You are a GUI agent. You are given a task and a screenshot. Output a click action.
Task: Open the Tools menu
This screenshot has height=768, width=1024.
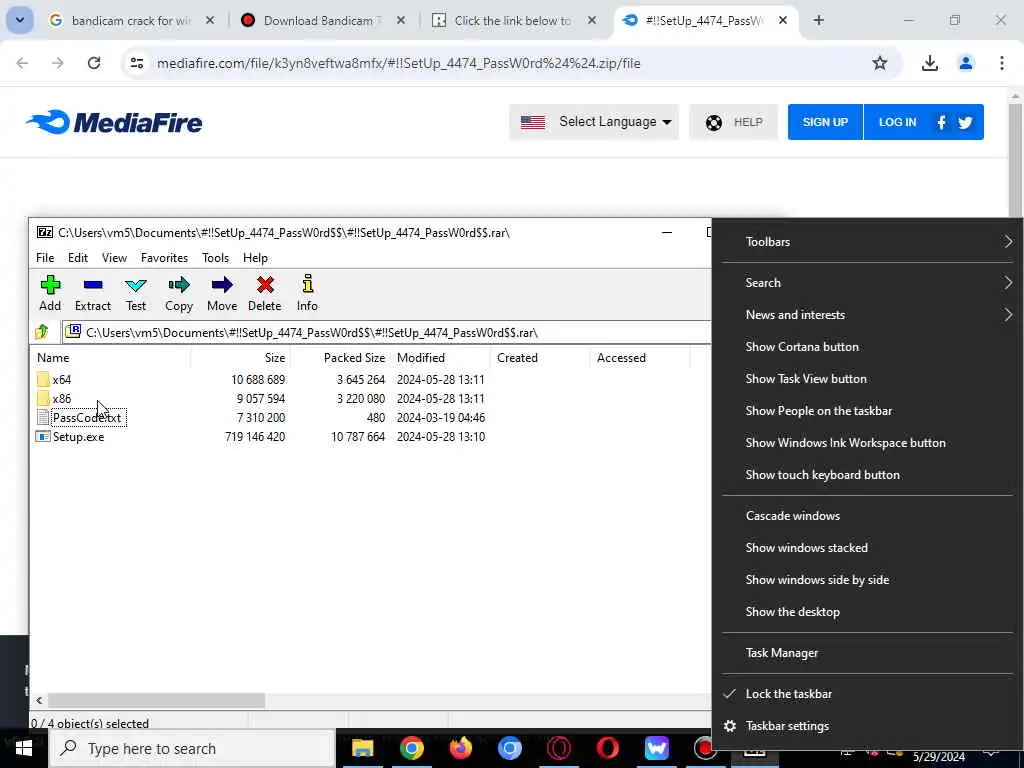[x=216, y=258]
